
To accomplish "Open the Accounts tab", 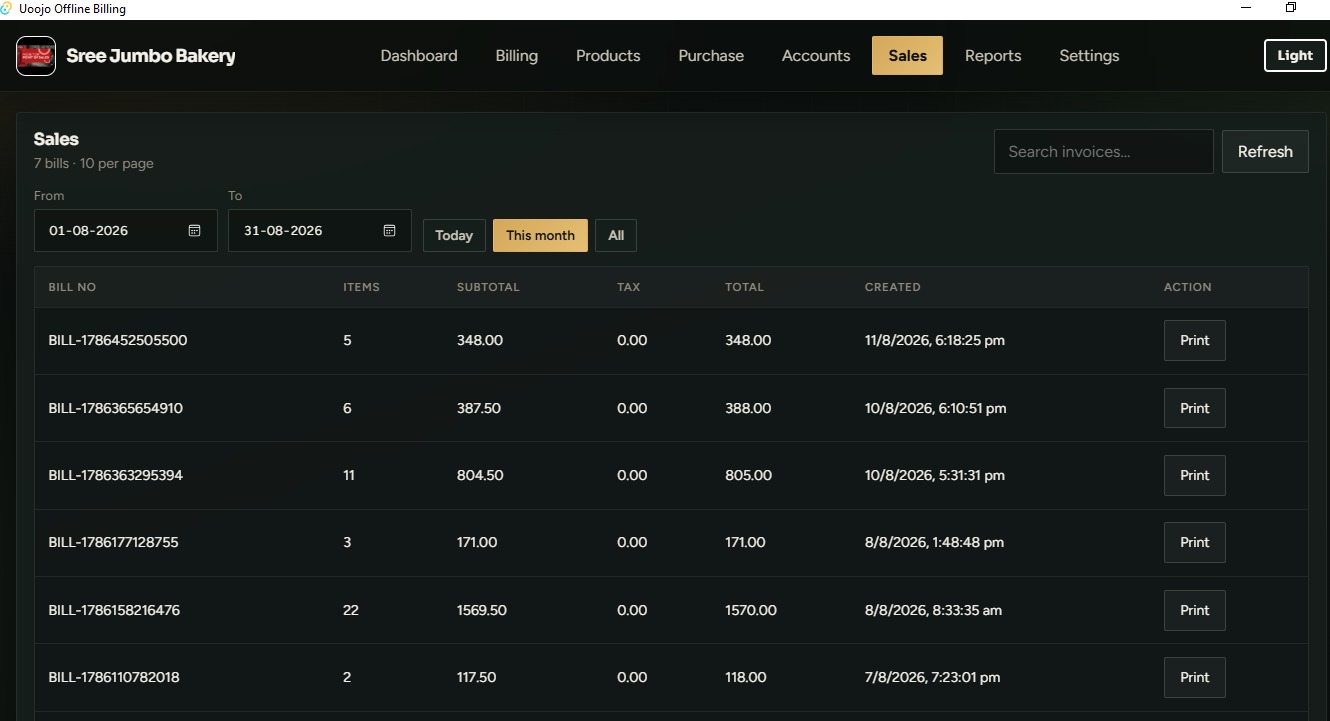I will 816,56.
